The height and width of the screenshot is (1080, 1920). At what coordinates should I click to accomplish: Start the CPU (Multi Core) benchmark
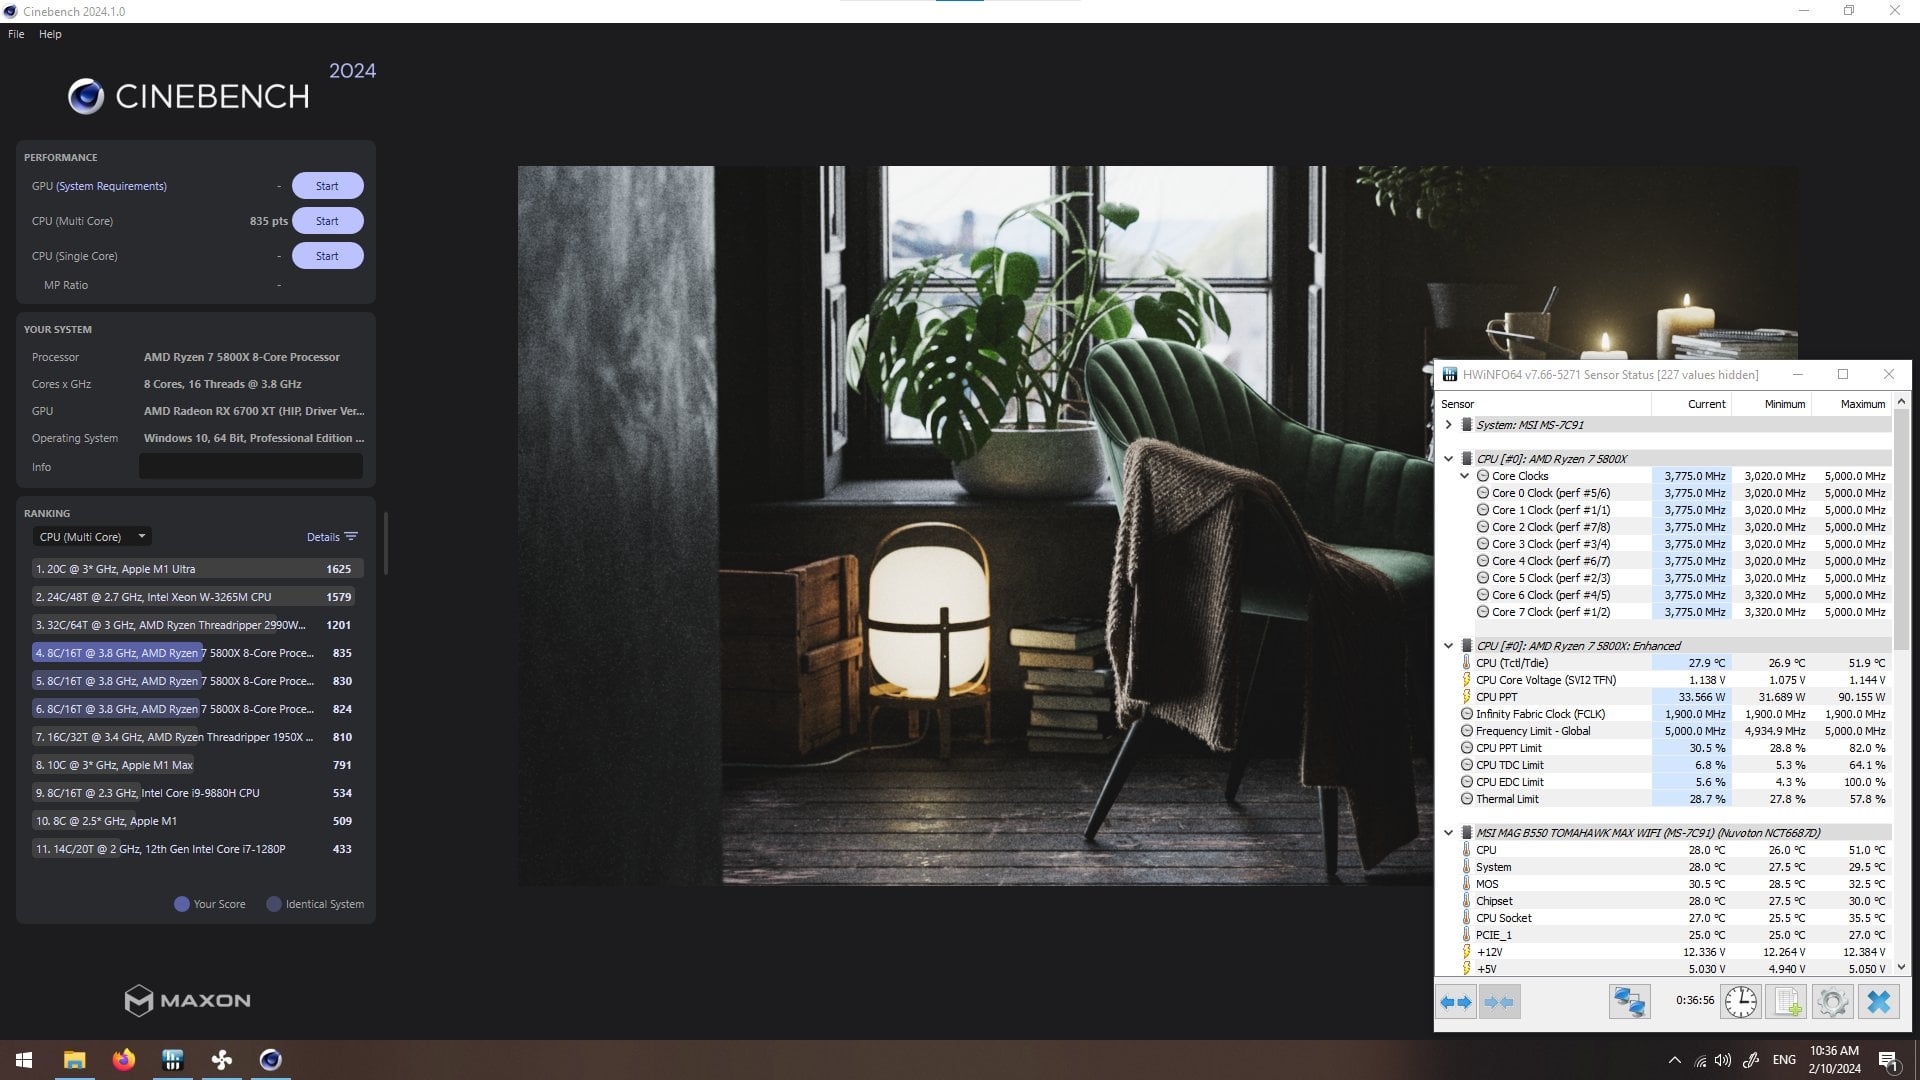pos(327,221)
